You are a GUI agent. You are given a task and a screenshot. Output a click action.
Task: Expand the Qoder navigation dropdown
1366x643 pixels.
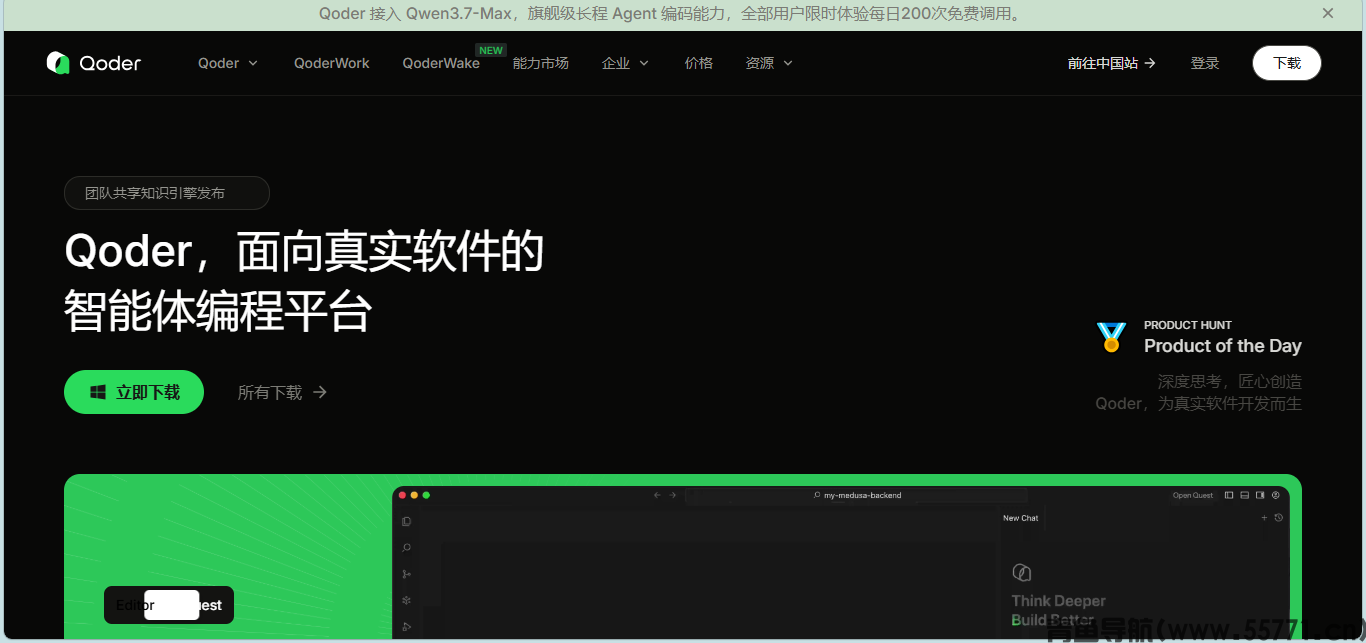click(x=228, y=63)
